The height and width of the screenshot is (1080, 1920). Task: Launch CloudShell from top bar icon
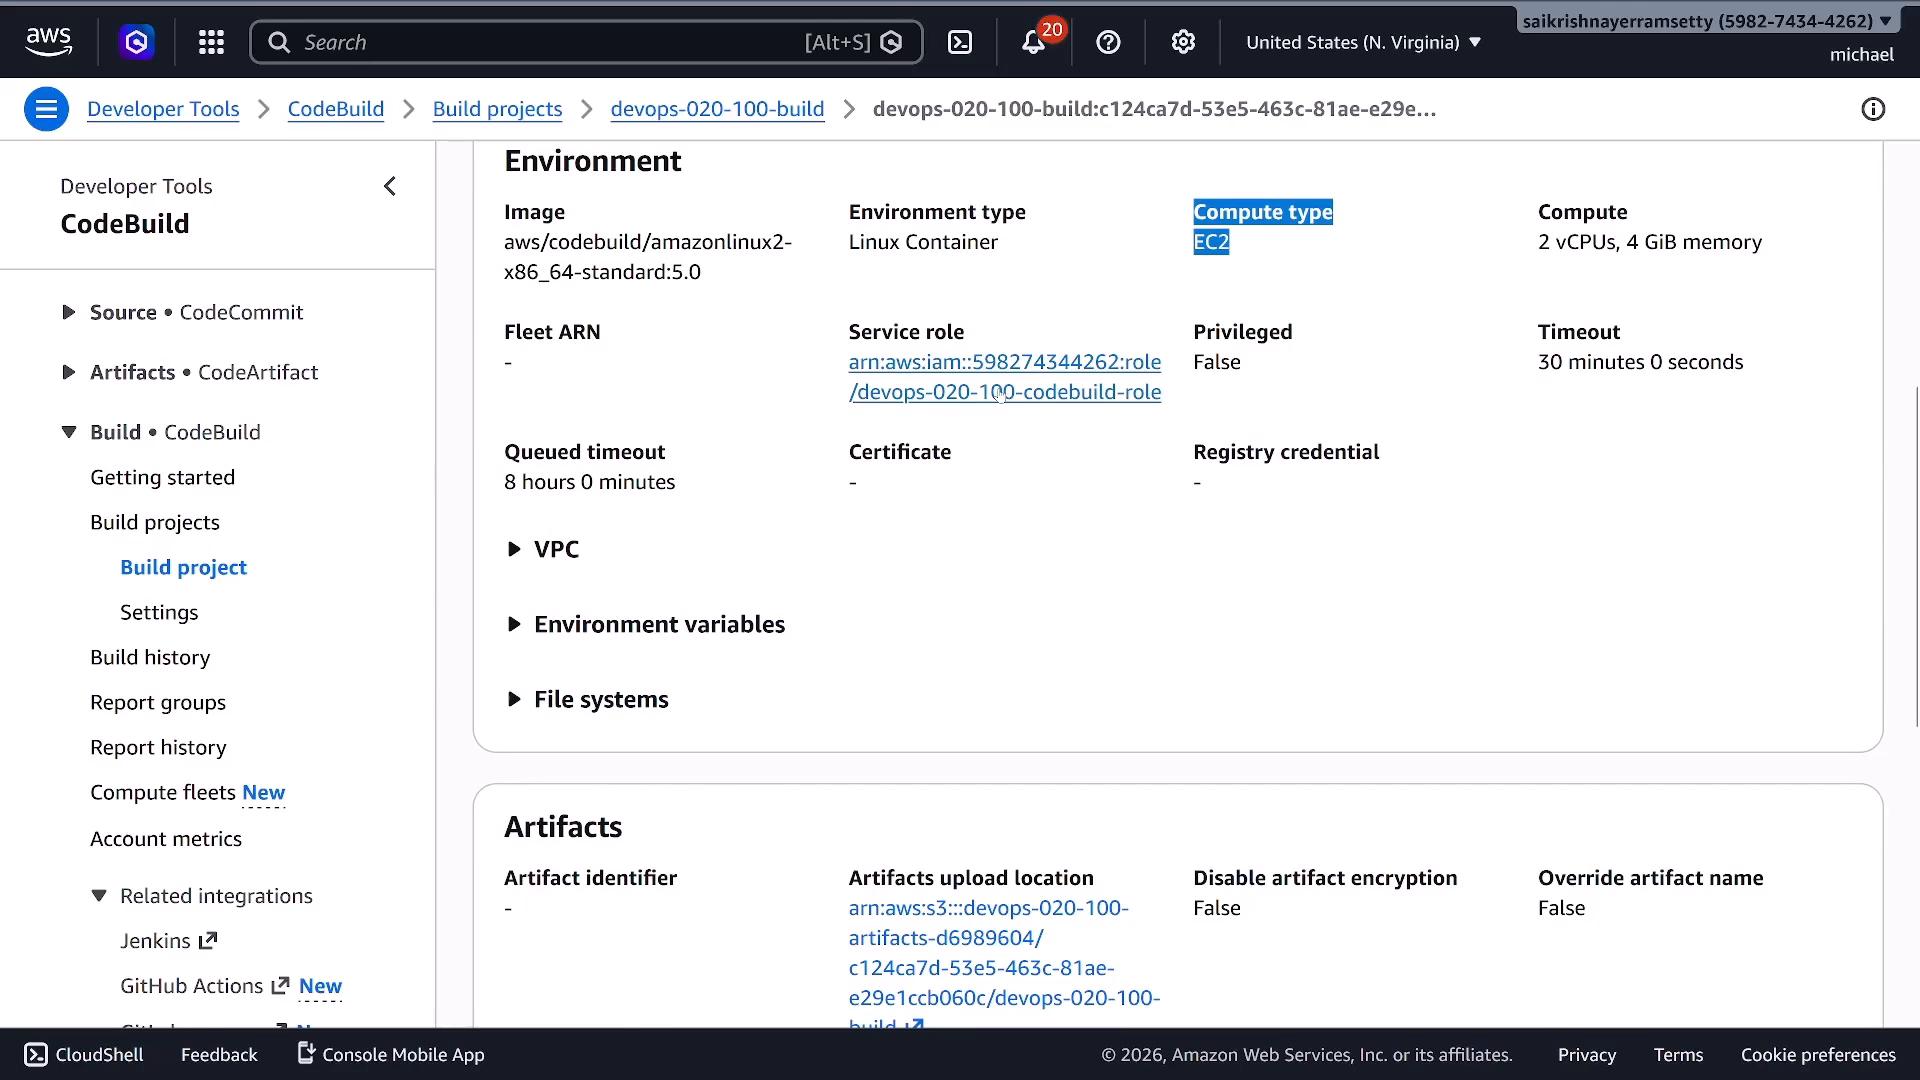(960, 42)
